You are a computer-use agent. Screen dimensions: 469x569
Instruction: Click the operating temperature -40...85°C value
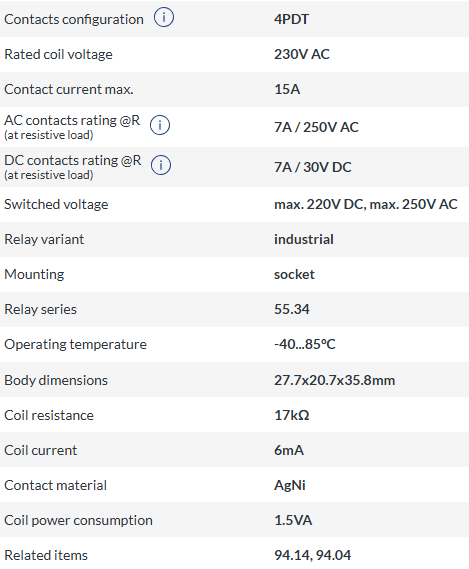coord(305,344)
